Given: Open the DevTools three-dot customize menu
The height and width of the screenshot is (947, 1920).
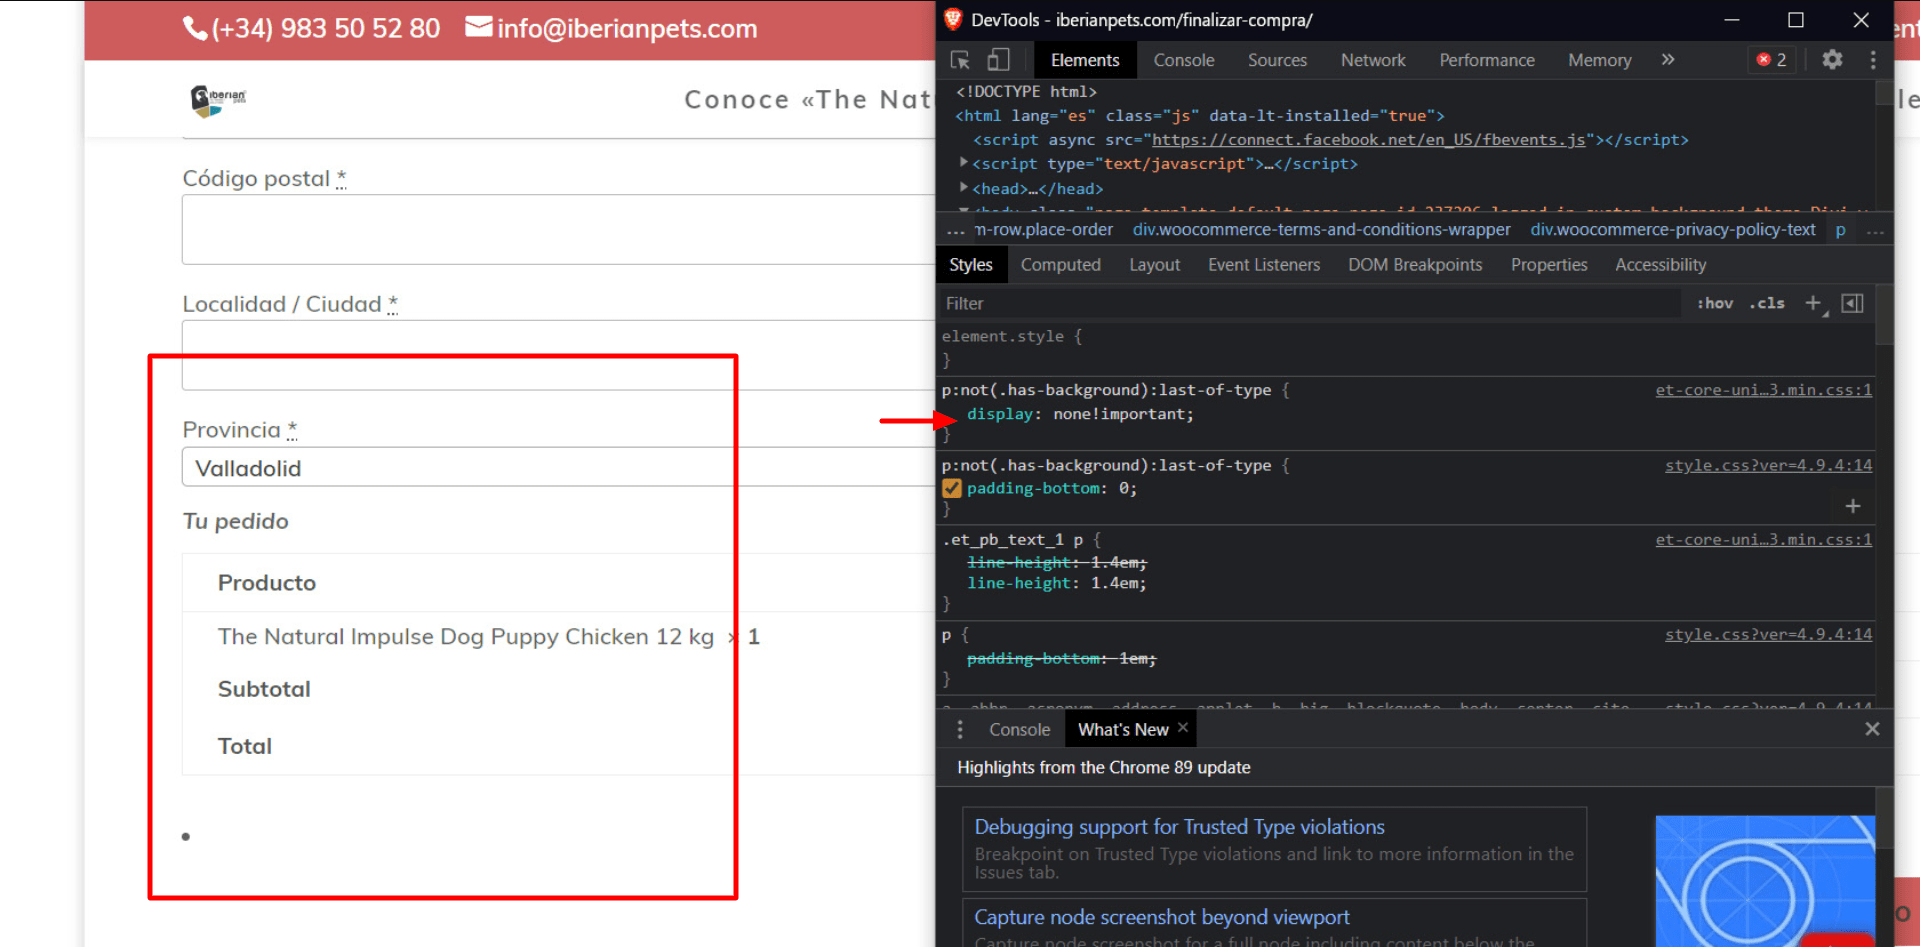Looking at the screenshot, I should click(1873, 60).
